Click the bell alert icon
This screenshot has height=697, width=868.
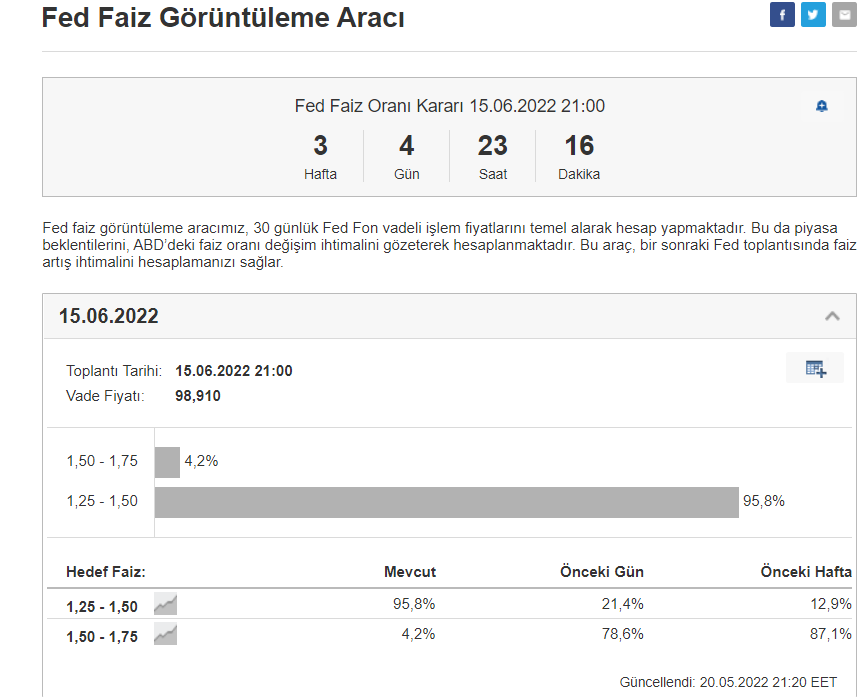[822, 106]
